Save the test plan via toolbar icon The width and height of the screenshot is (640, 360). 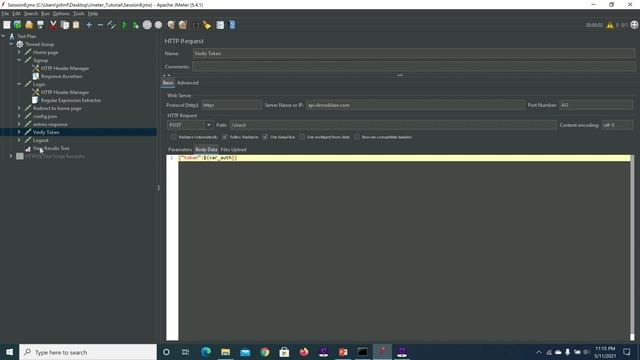point(40,25)
